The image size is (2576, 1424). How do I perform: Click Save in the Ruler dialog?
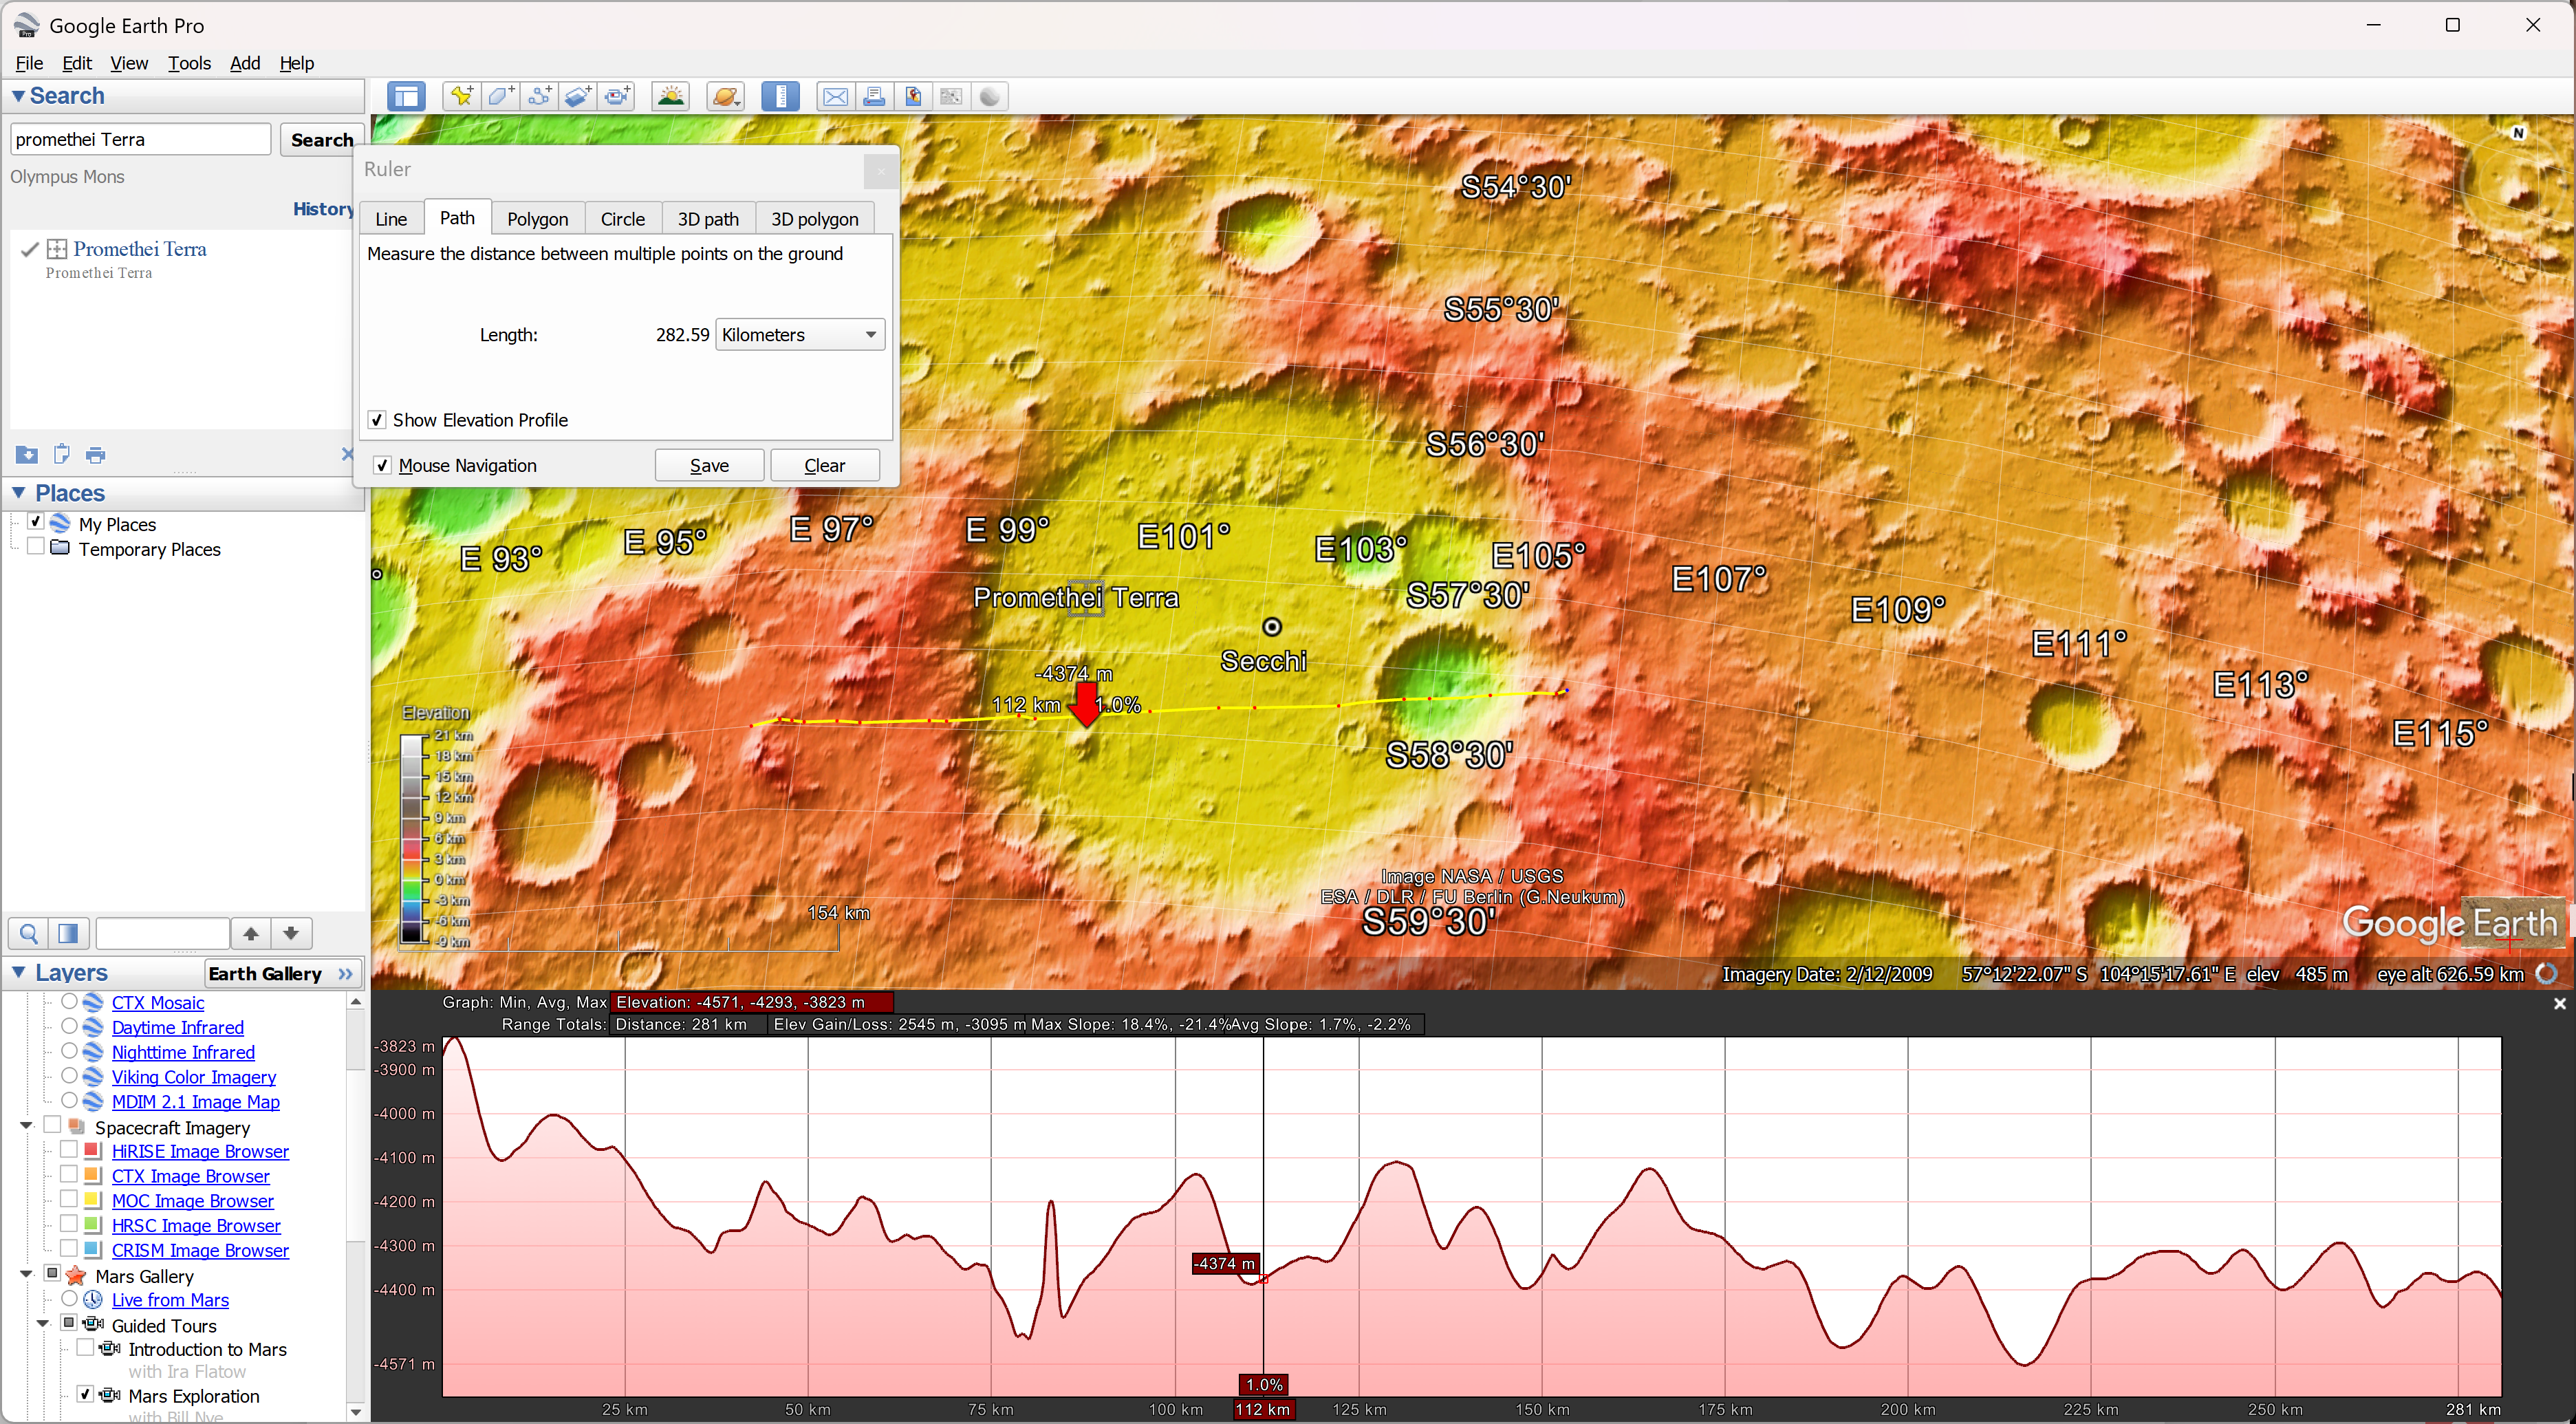point(709,466)
